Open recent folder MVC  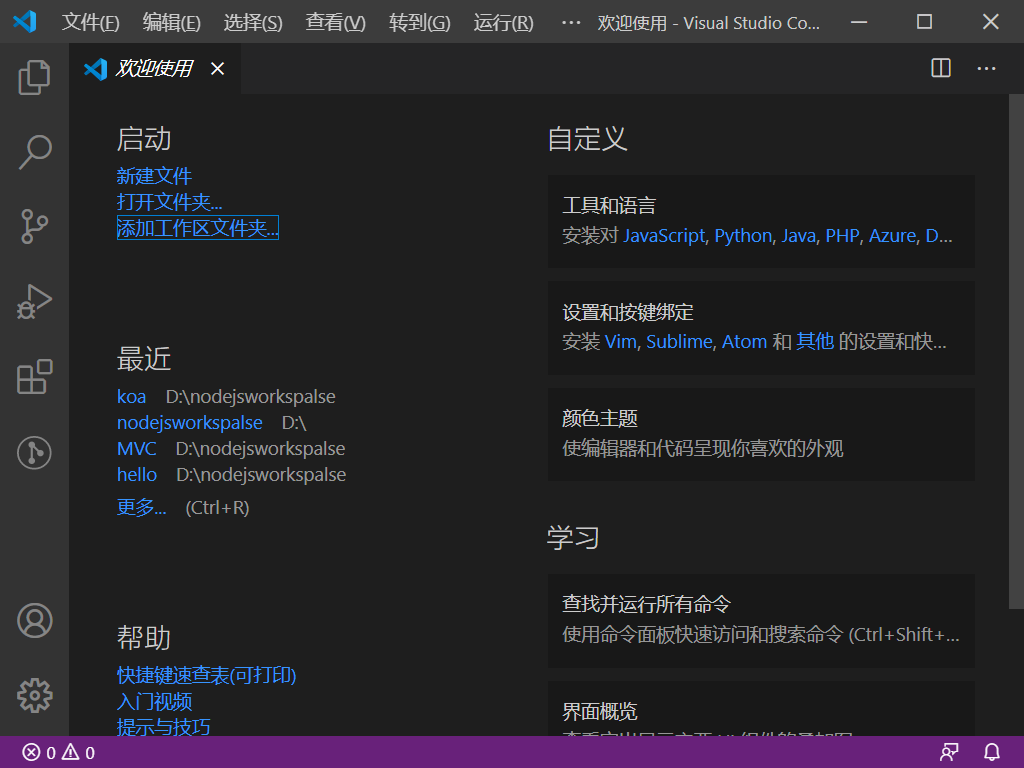point(136,449)
